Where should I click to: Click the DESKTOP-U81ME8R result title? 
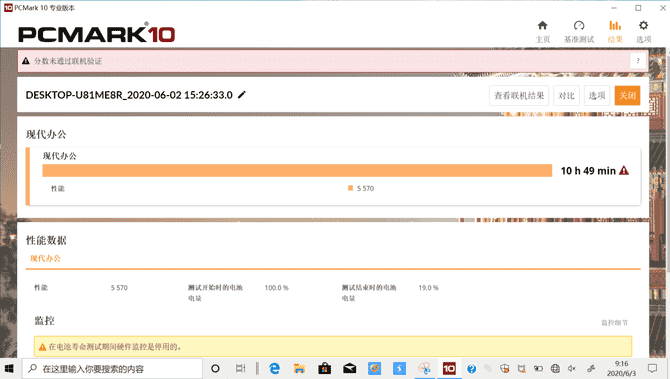point(129,95)
